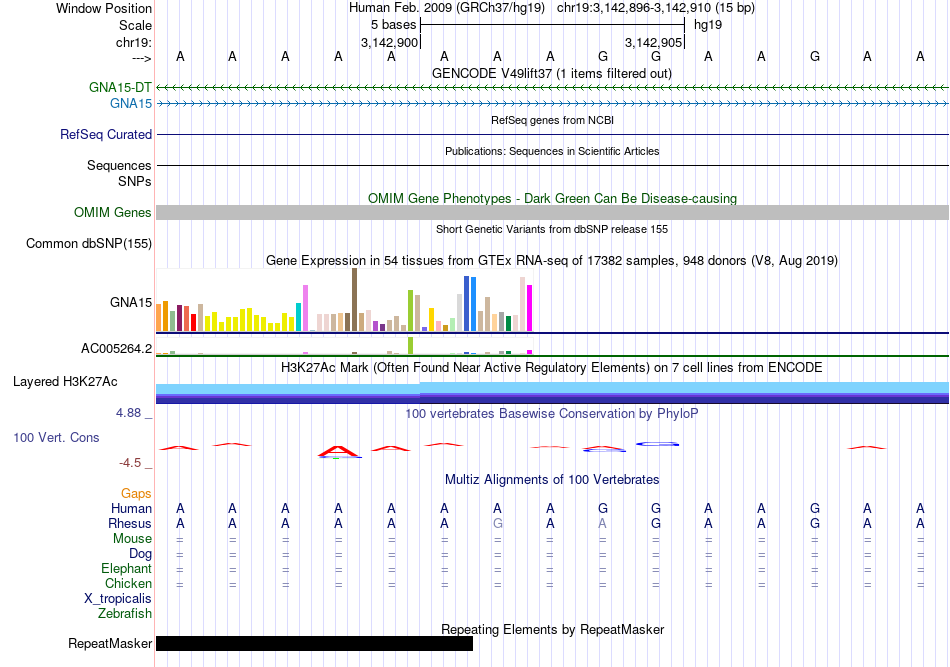Click the GNA15-DT gene track label
The image size is (950, 667).
(x=120, y=87)
